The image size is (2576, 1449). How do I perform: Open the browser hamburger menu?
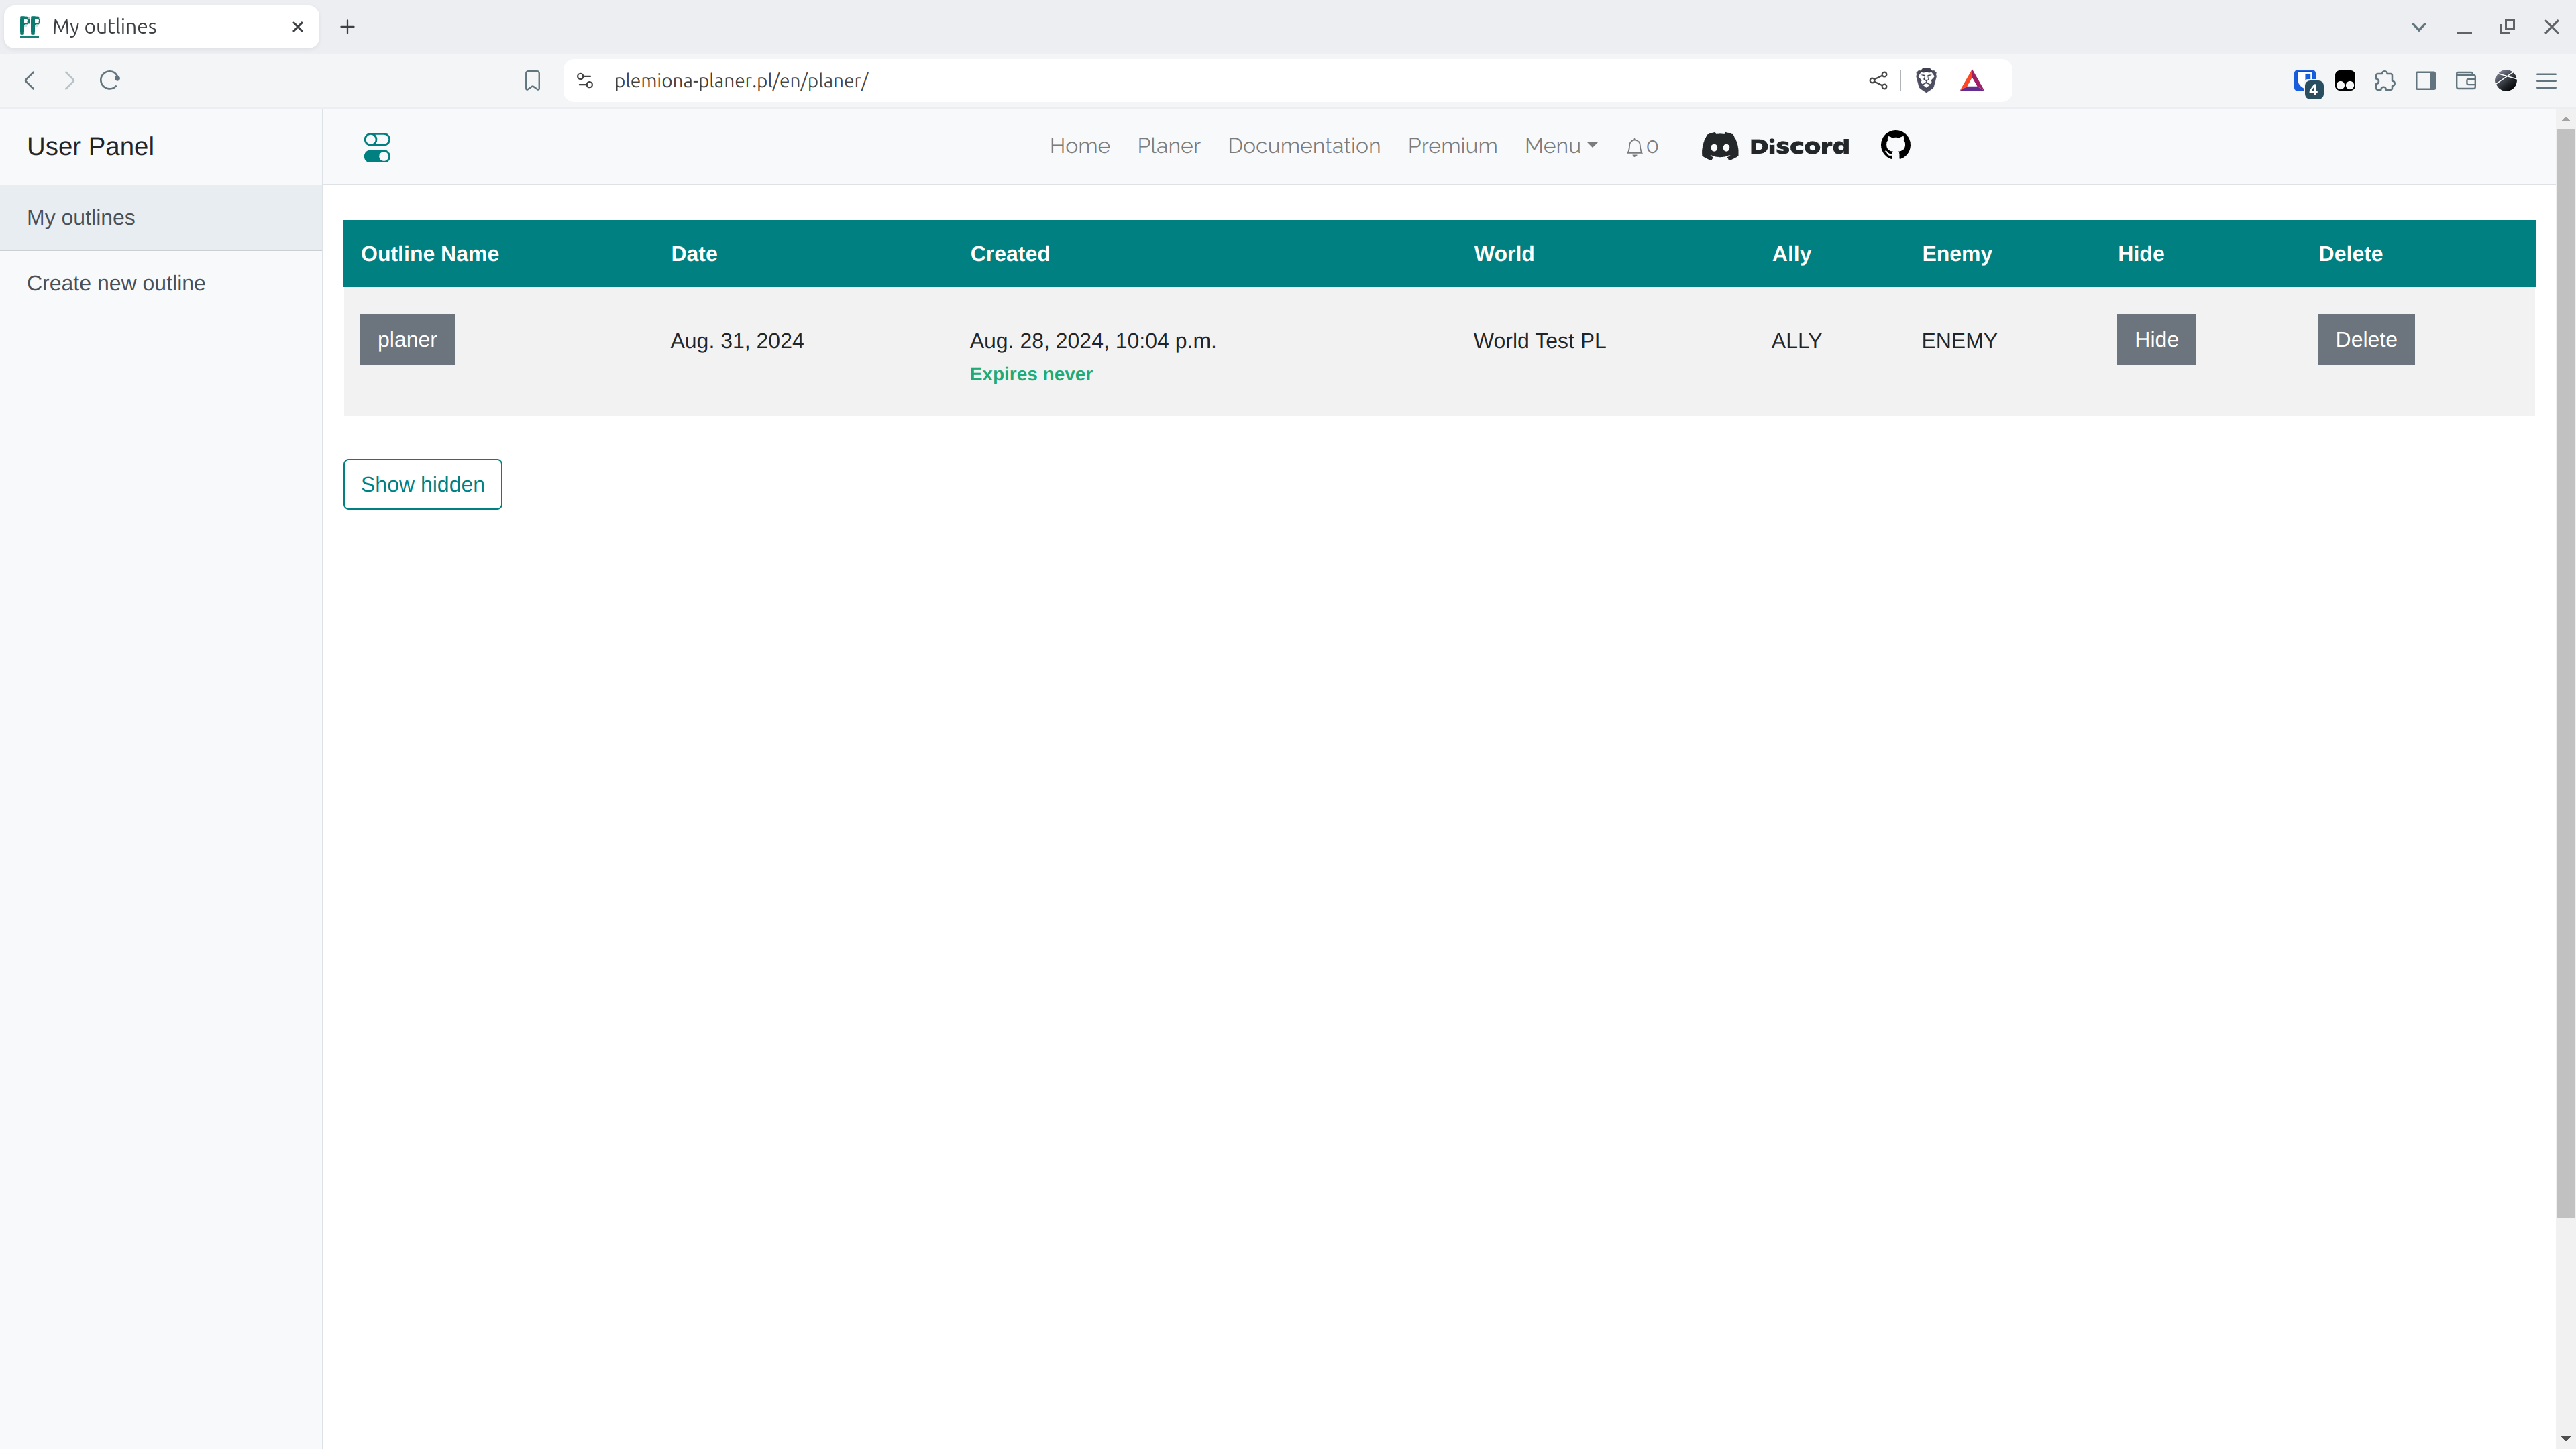pyautogui.click(x=2546, y=80)
